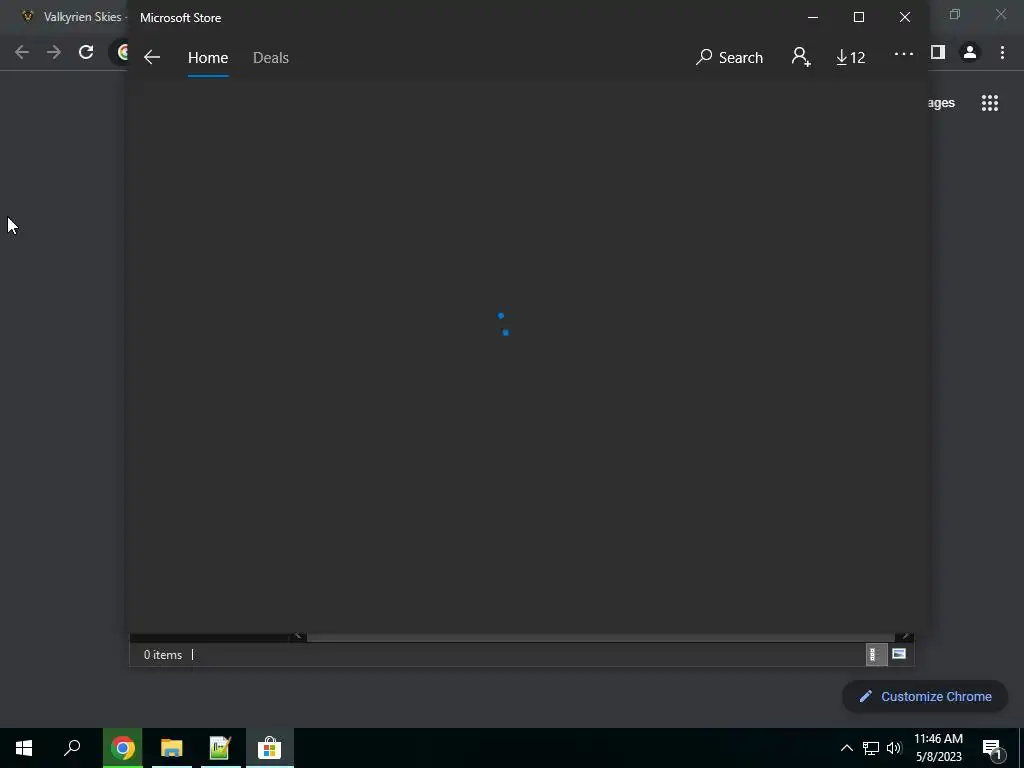Open the taskbar clock and date
Image resolution: width=1024 pixels, height=768 pixels.
938,748
